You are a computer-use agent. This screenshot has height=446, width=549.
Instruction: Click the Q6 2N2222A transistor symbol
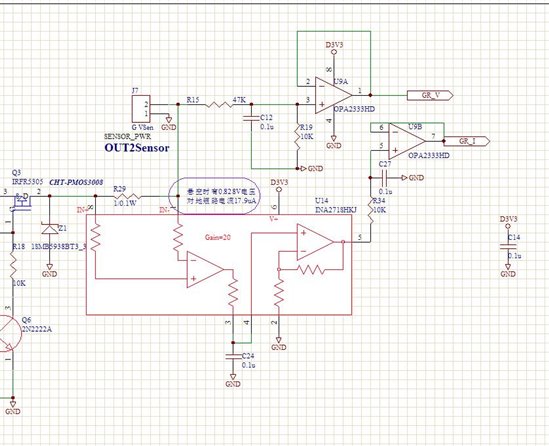click(x=9, y=333)
